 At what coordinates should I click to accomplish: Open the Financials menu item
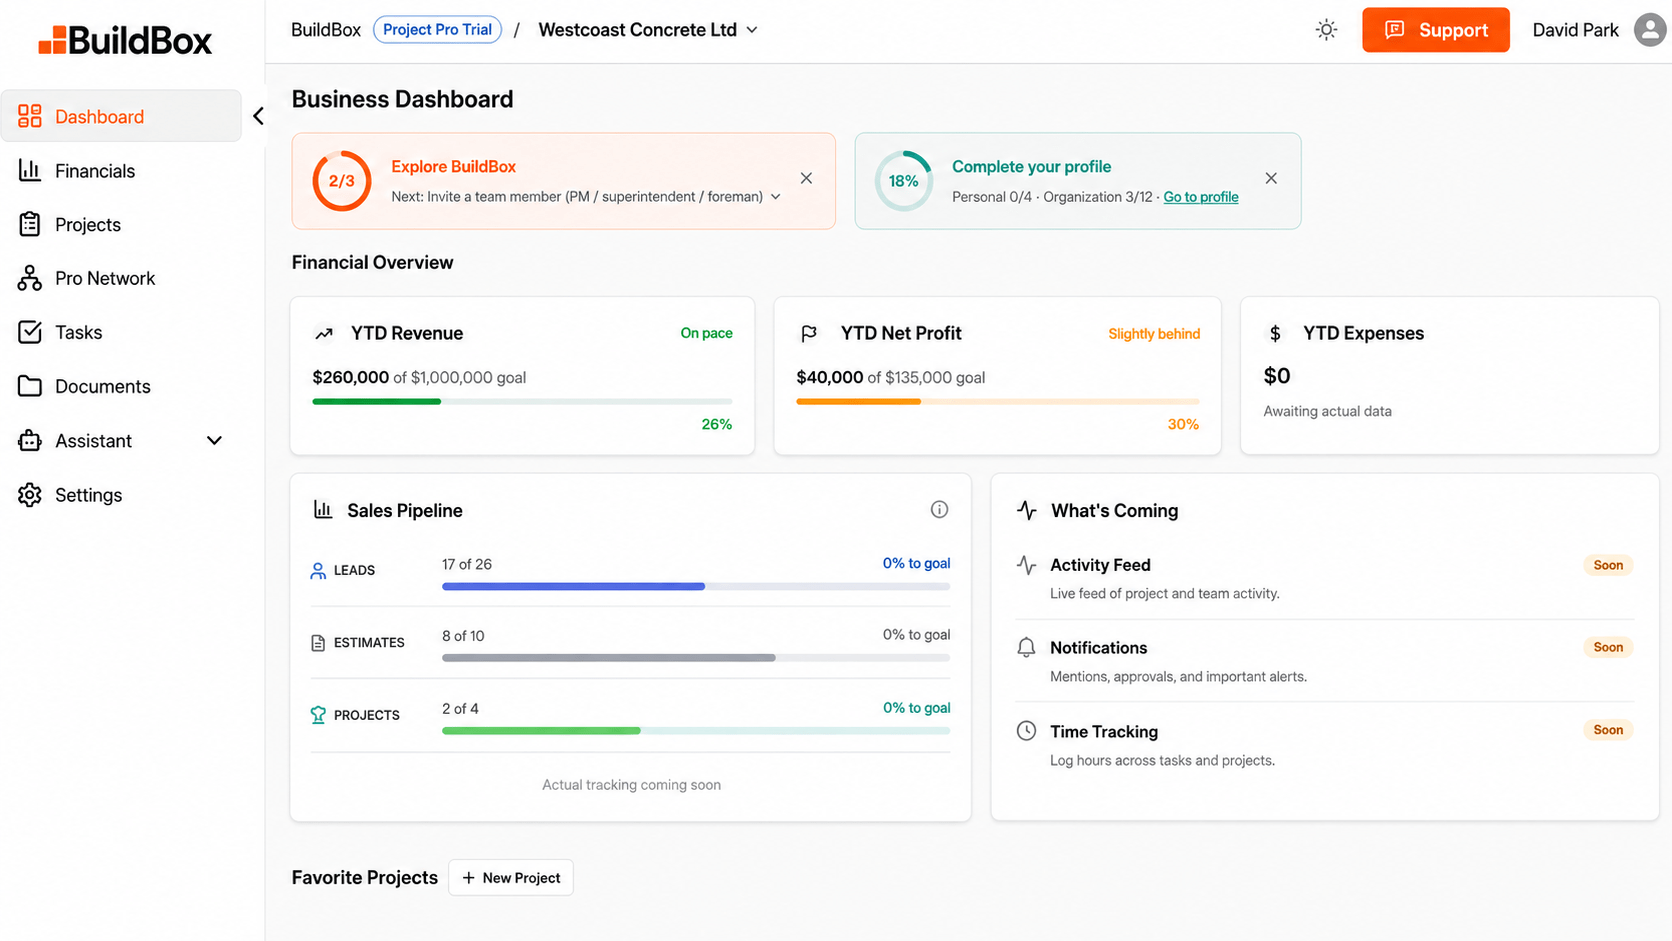click(x=121, y=170)
